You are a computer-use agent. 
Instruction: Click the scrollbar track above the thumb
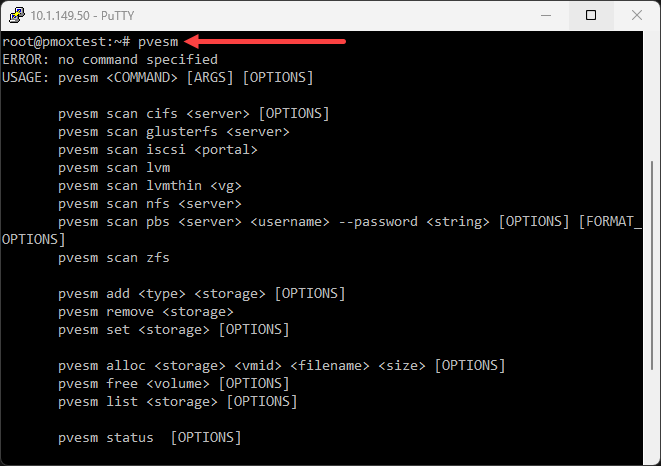click(x=651, y=100)
